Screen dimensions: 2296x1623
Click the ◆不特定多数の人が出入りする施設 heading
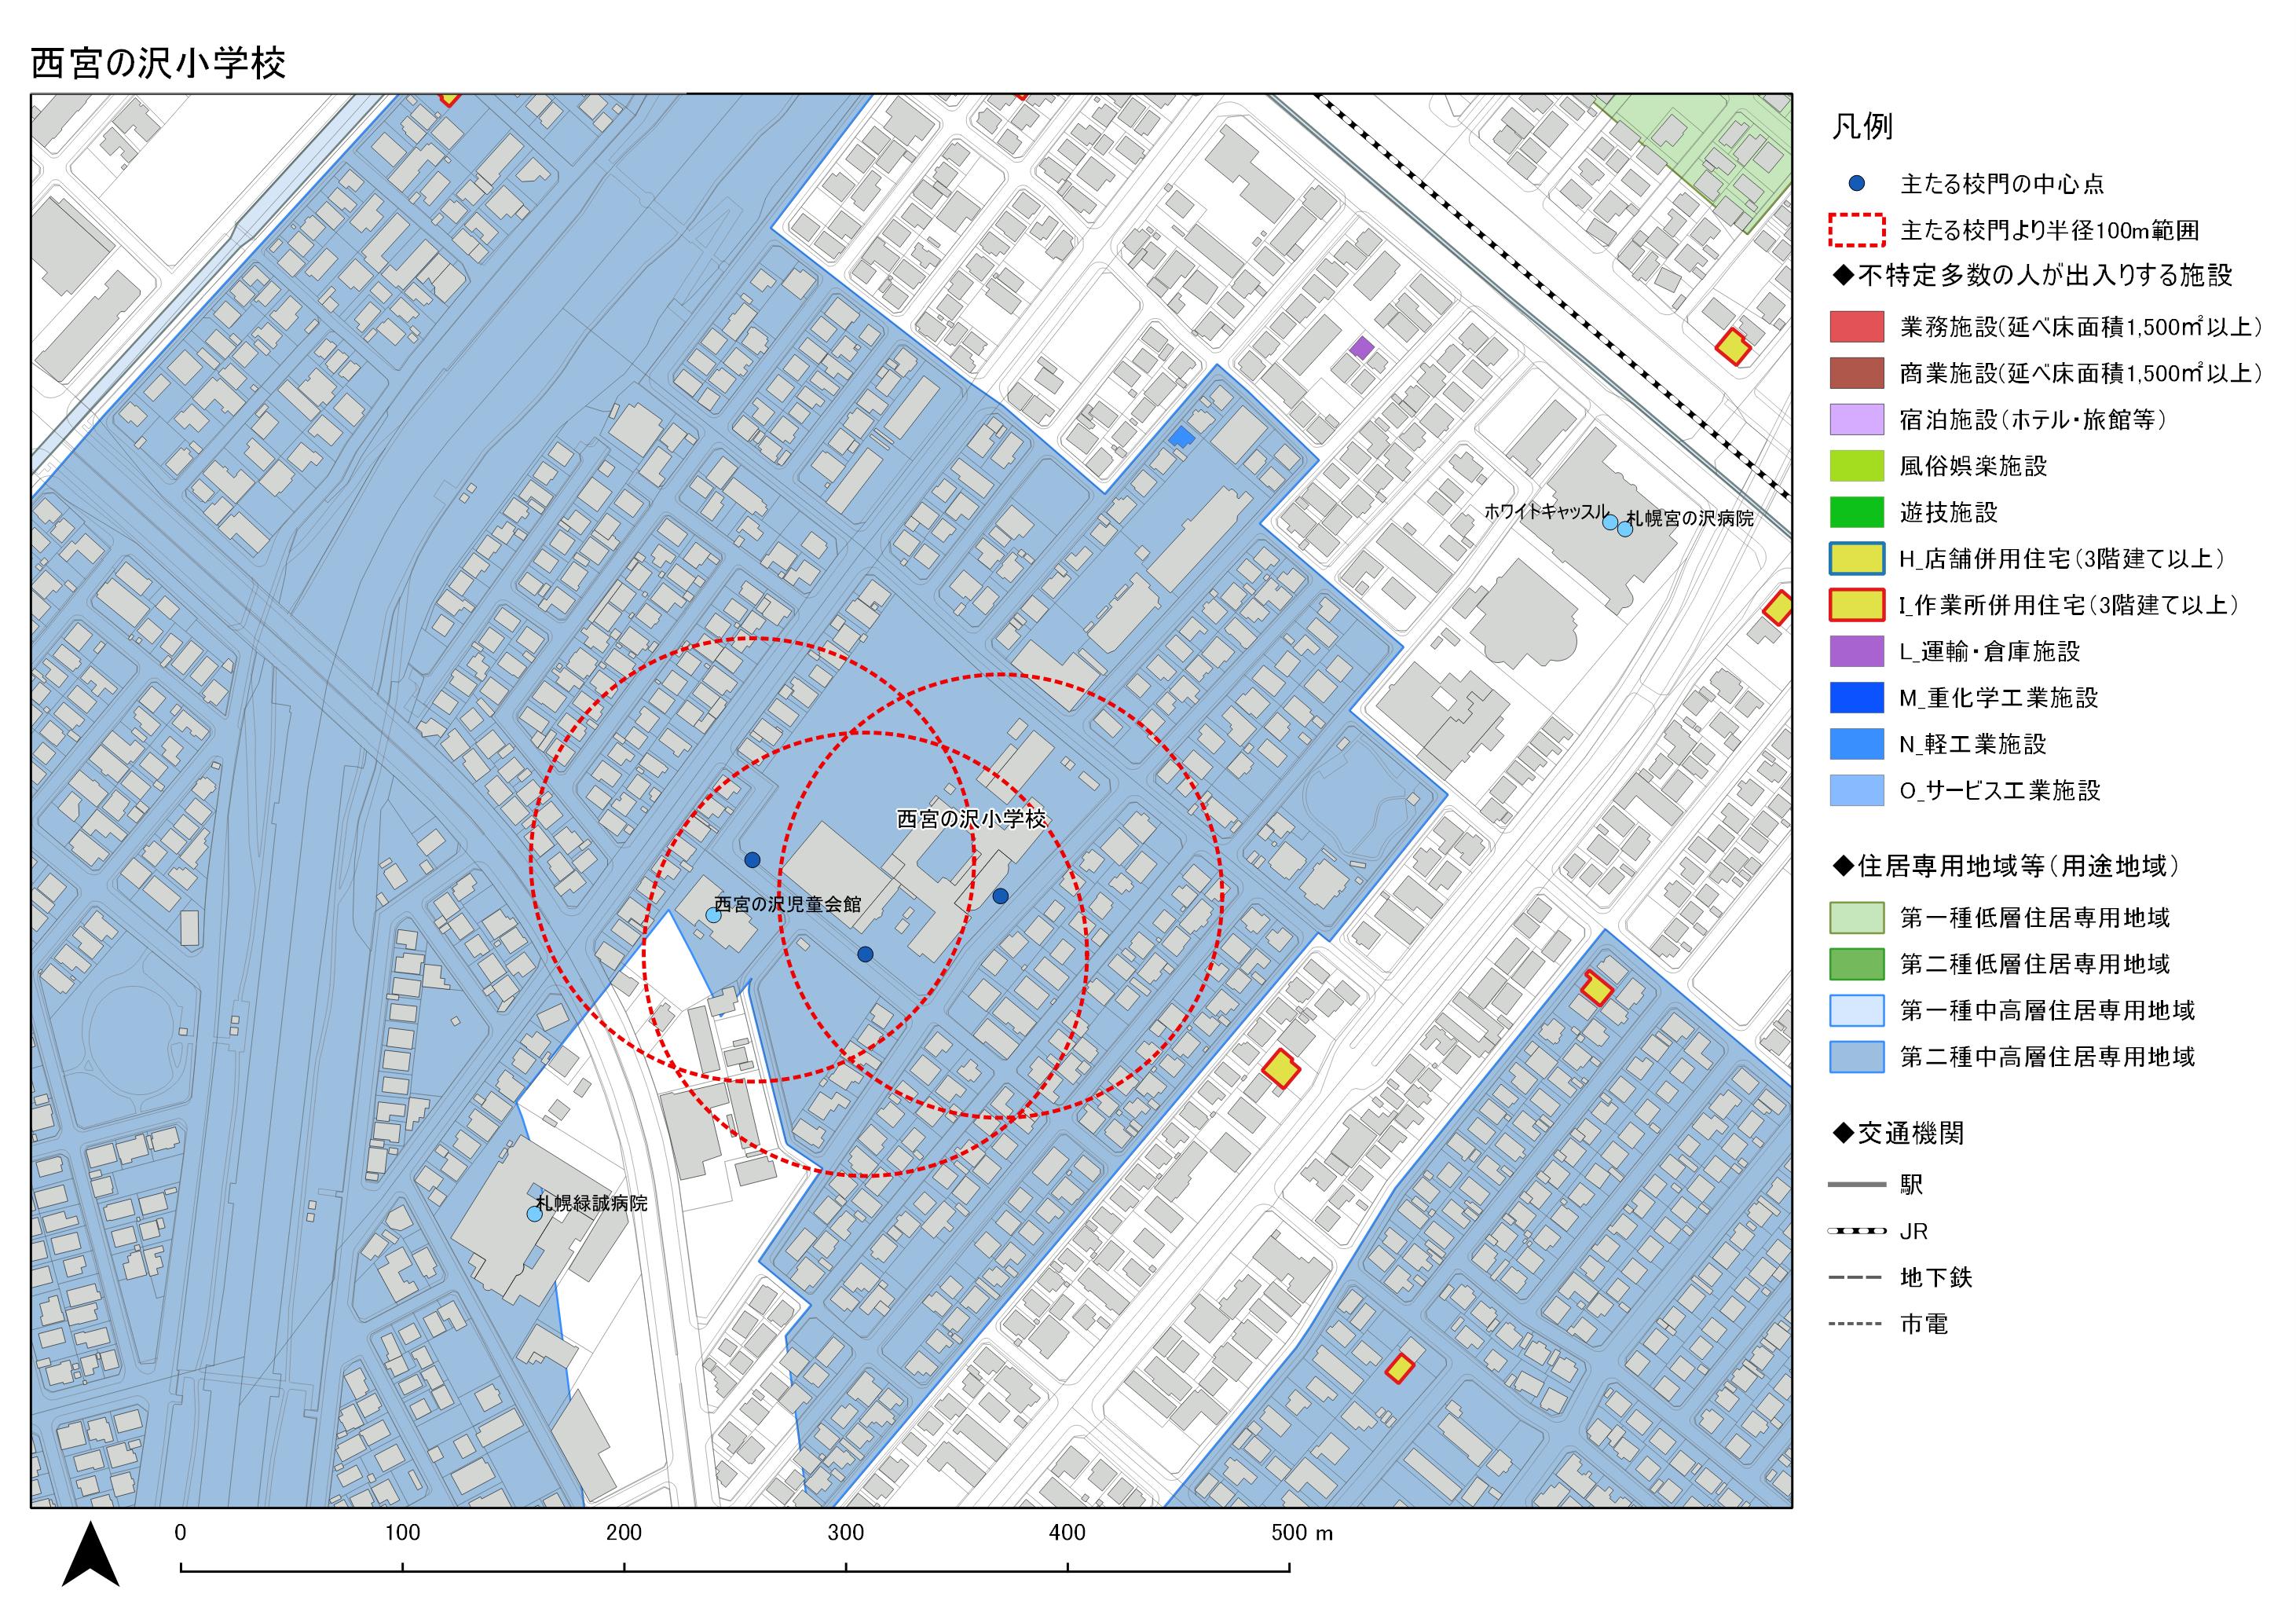click(2032, 275)
